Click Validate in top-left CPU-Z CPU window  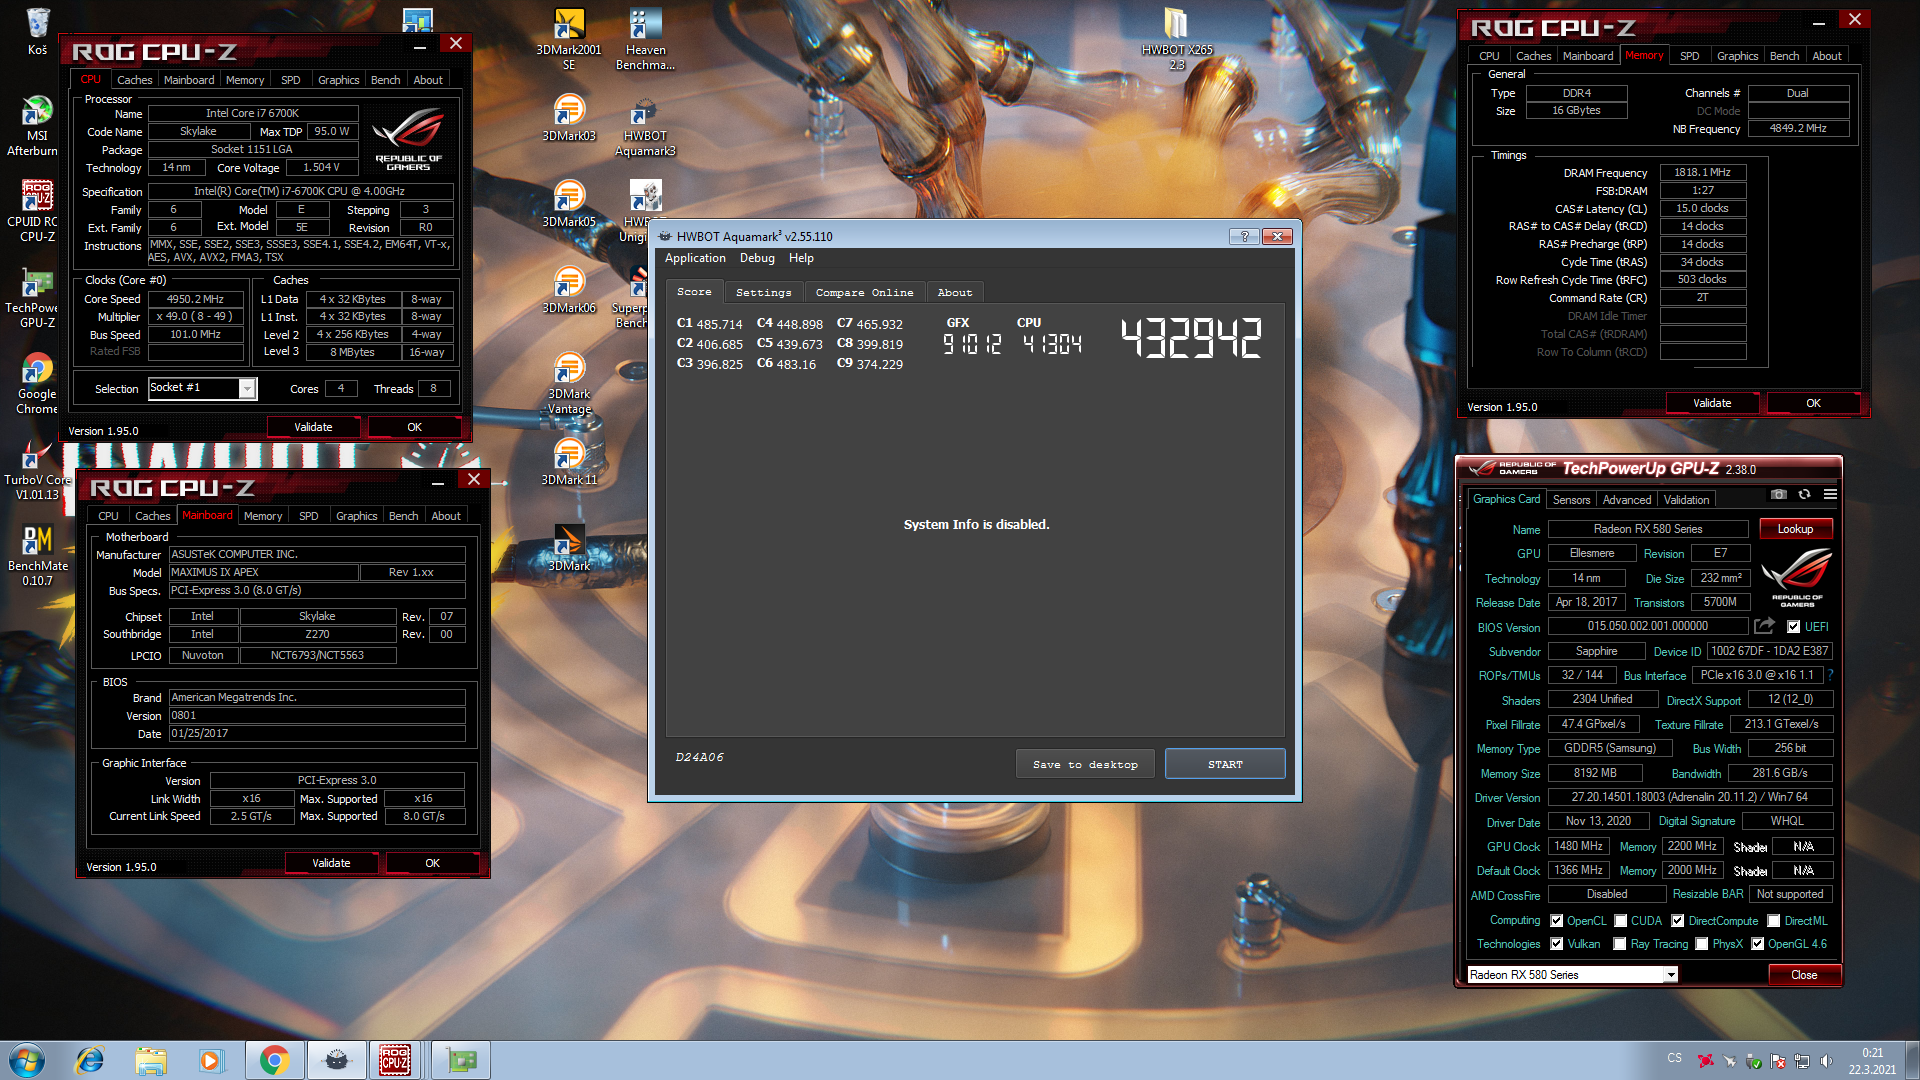(x=313, y=427)
